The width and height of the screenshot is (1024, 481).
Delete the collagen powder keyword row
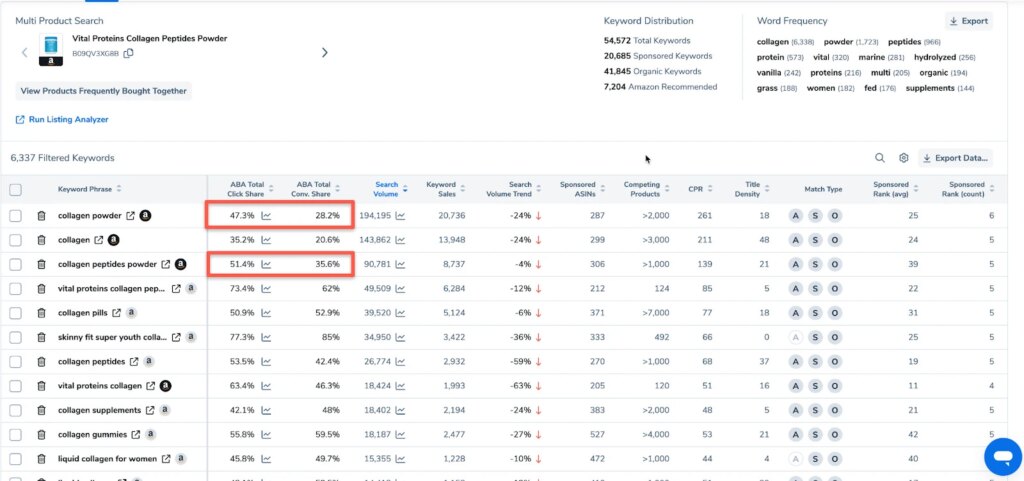pos(41,215)
